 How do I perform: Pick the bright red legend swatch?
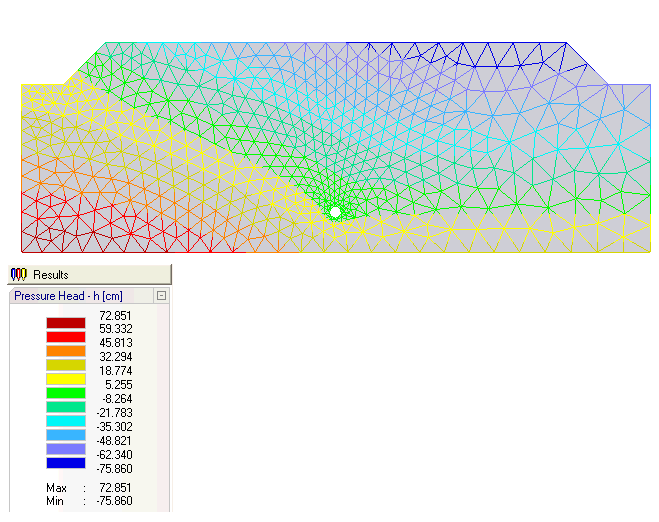[66, 337]
